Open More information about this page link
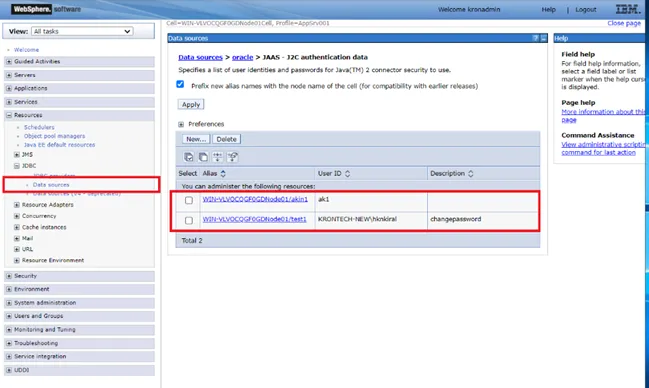Image resolution: width=649 pixels, height=388 pixels. coord(603,116)
